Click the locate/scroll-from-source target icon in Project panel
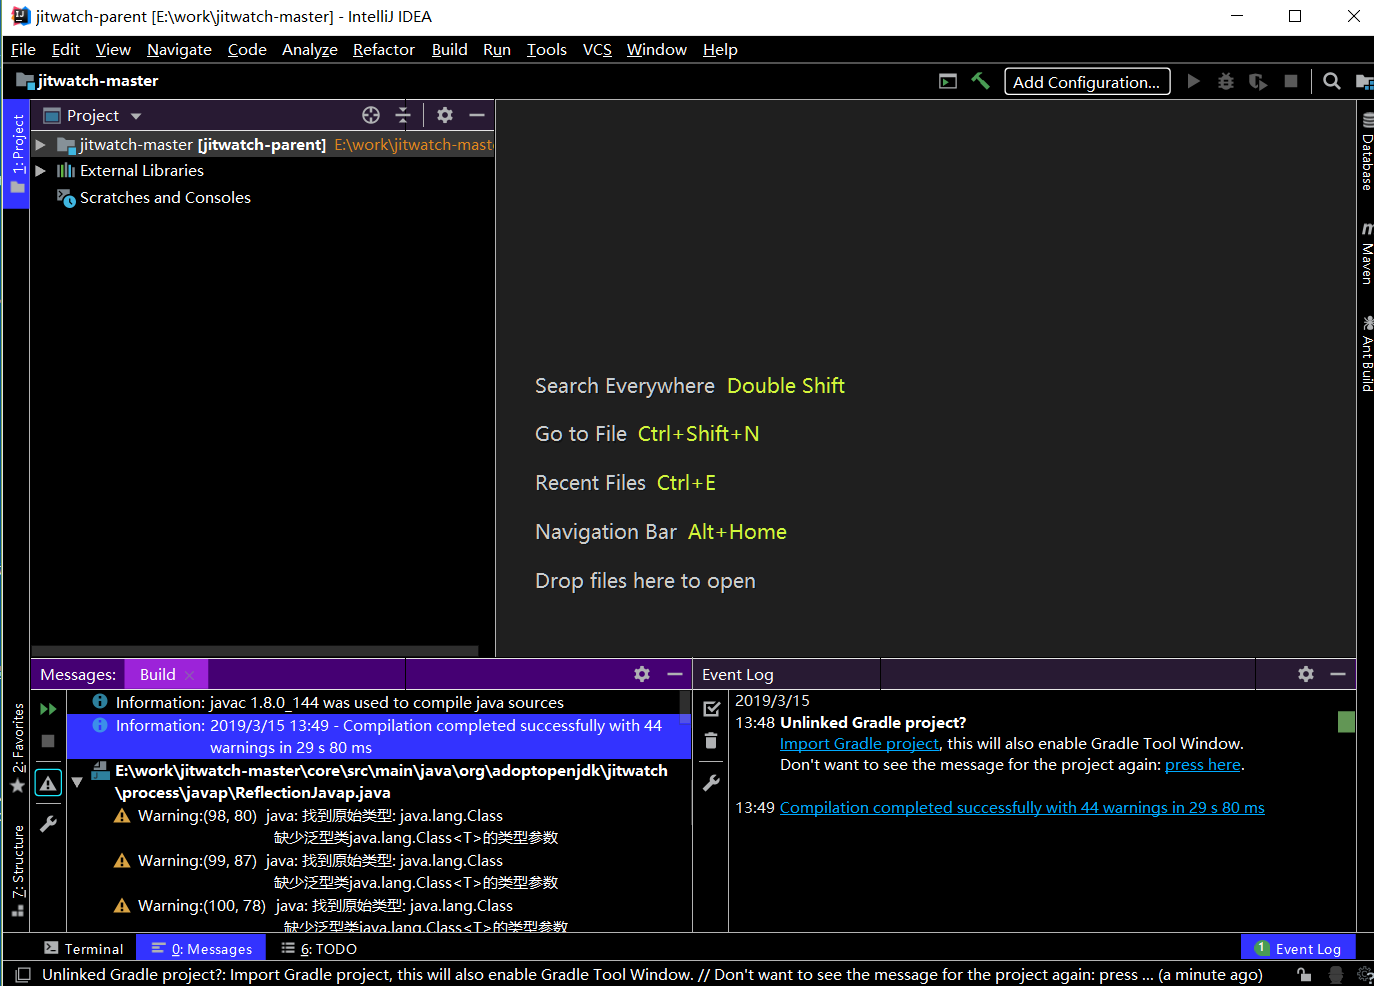The height and width of the screenshot is (986, 1374). [x=371, y=115]
